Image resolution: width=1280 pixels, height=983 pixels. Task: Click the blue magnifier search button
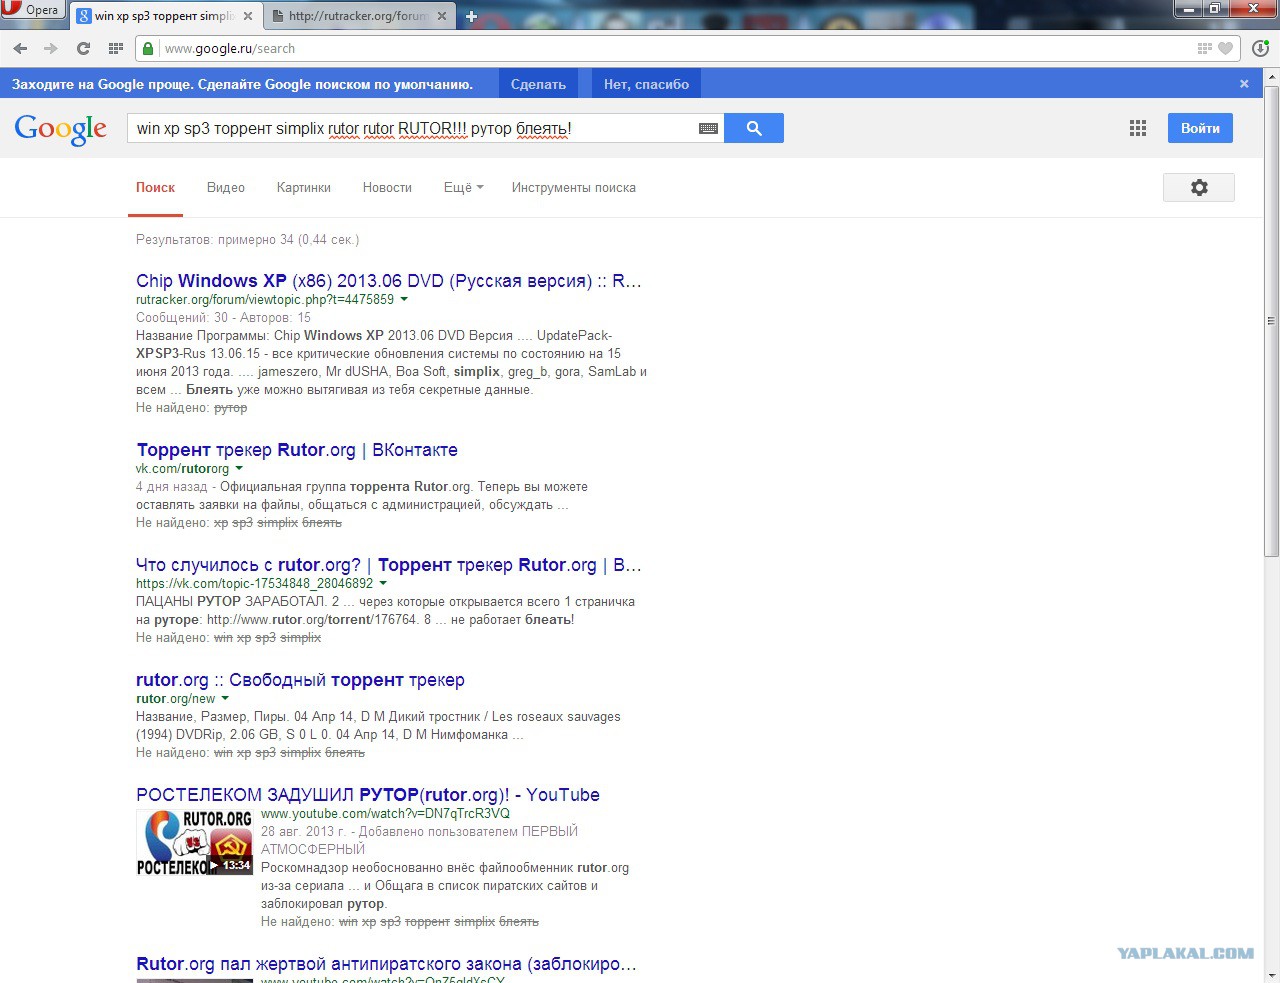pos(754,128)
